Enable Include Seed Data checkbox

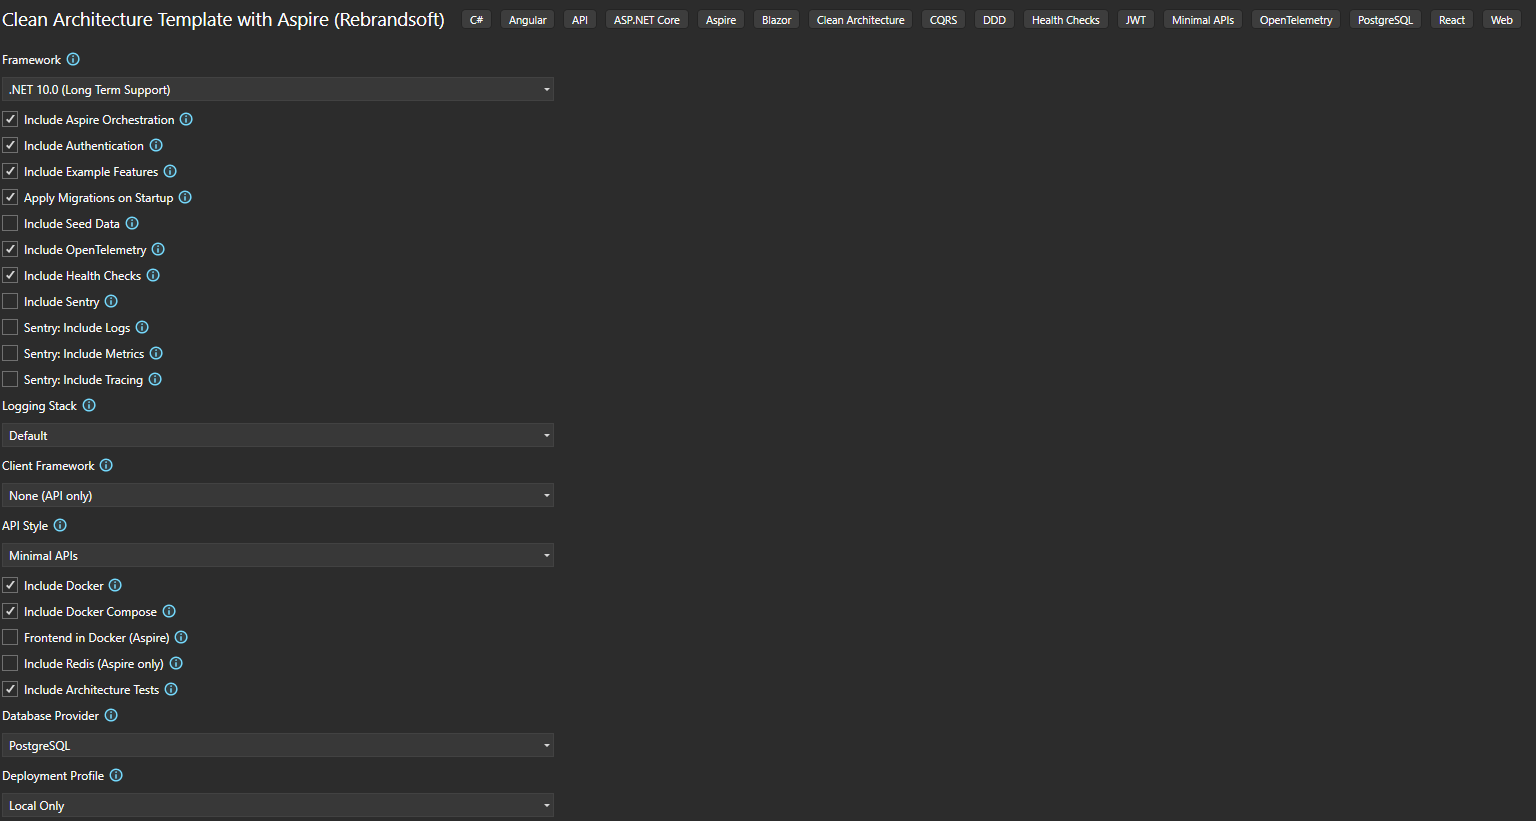10,224
